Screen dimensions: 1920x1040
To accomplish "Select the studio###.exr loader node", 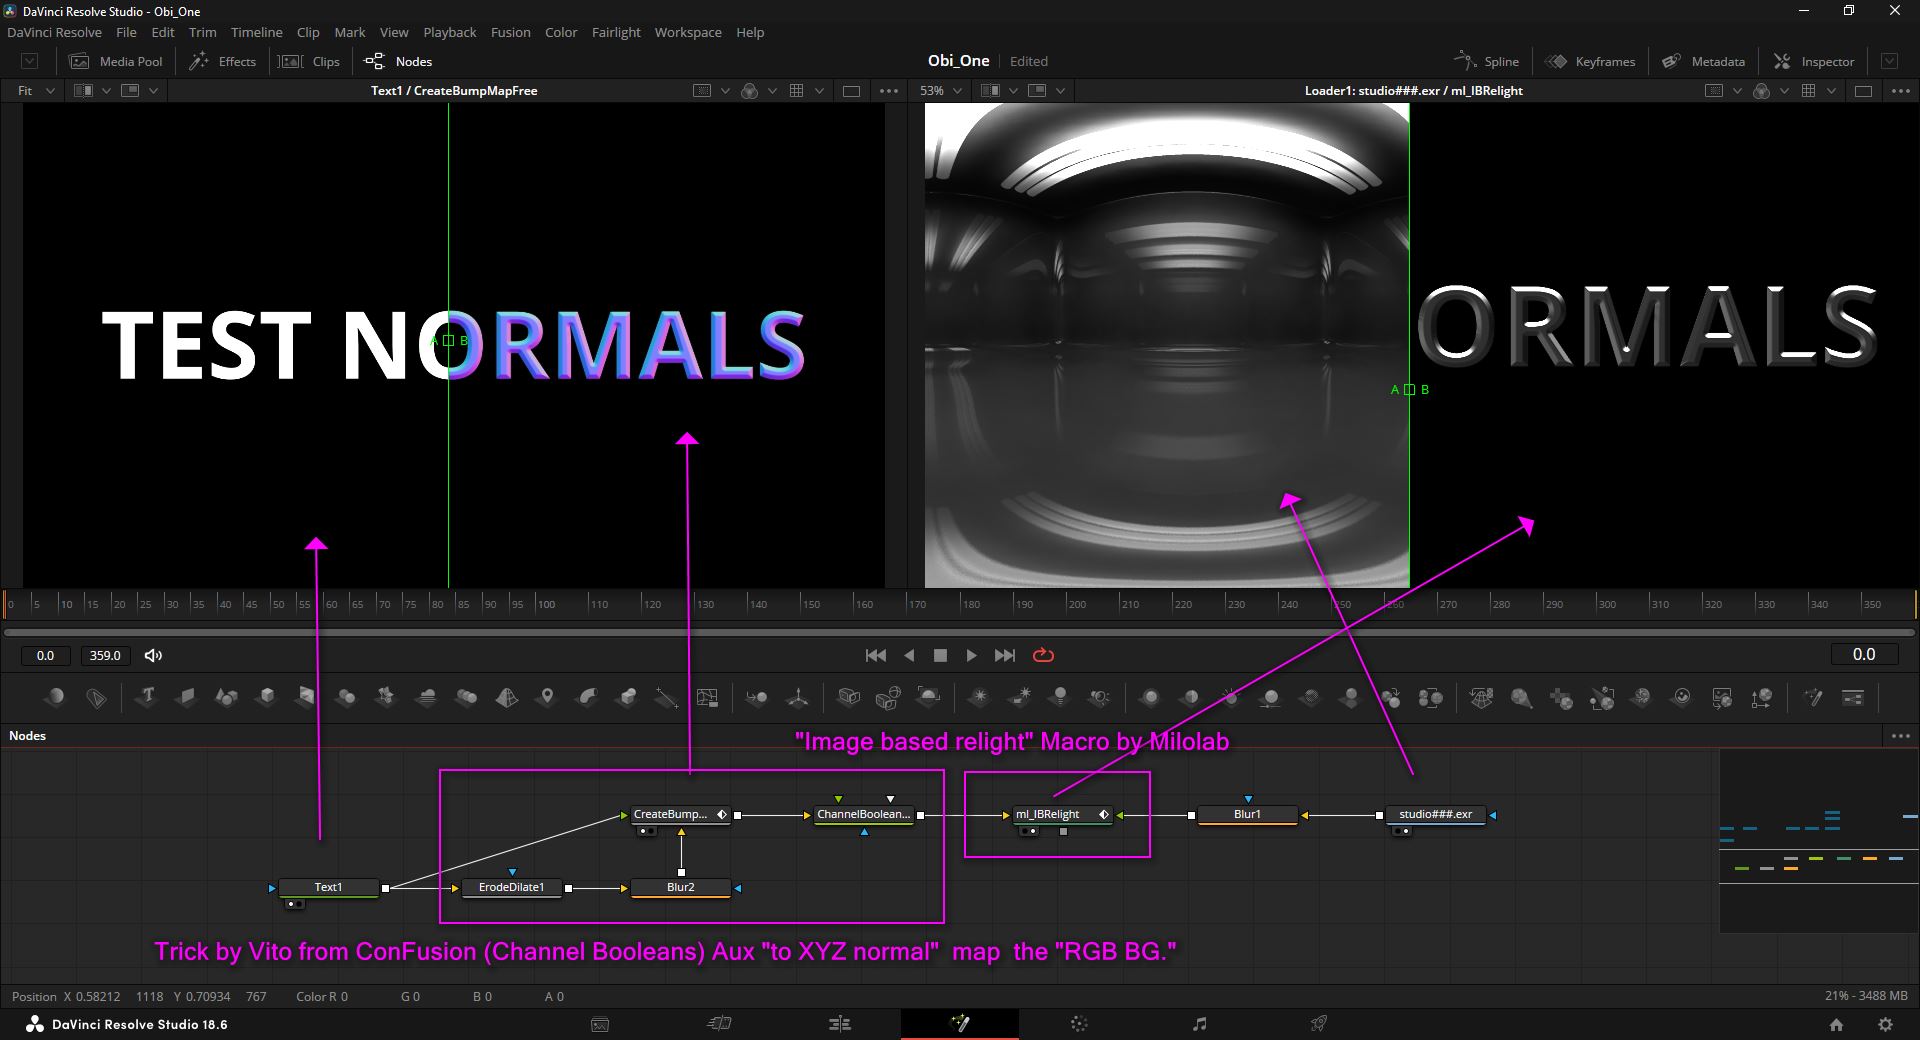I will point(1435,814).
